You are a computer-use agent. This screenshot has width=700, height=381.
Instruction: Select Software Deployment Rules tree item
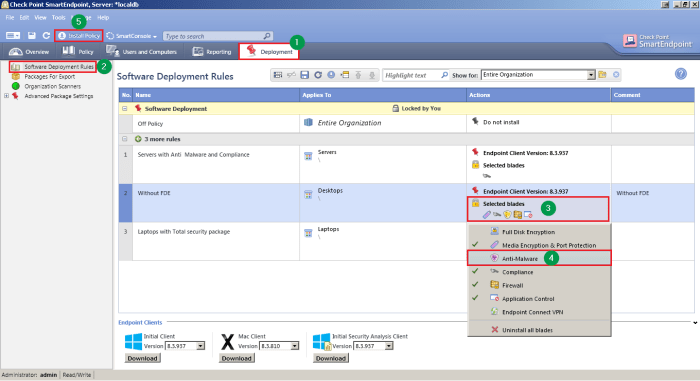coord(58,67)
